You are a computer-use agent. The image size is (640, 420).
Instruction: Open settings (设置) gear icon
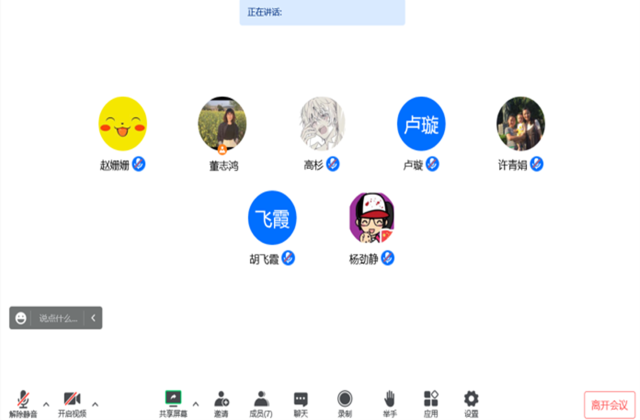tap(471, 399)
